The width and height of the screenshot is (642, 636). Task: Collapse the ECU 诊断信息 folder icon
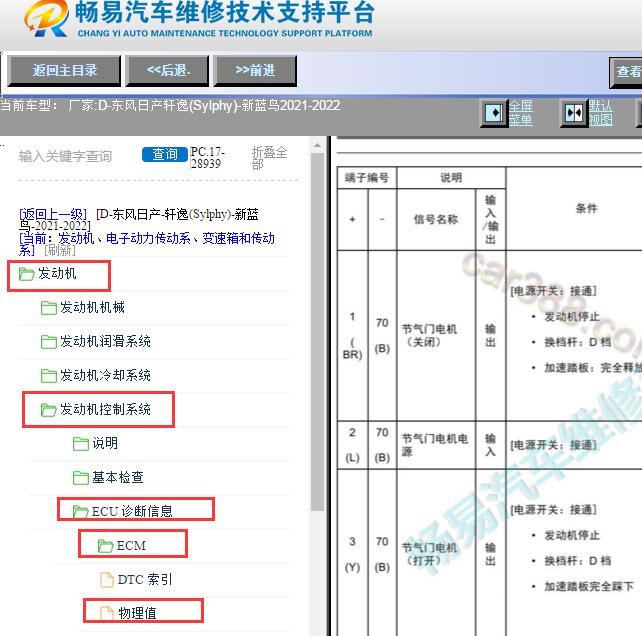80,512
